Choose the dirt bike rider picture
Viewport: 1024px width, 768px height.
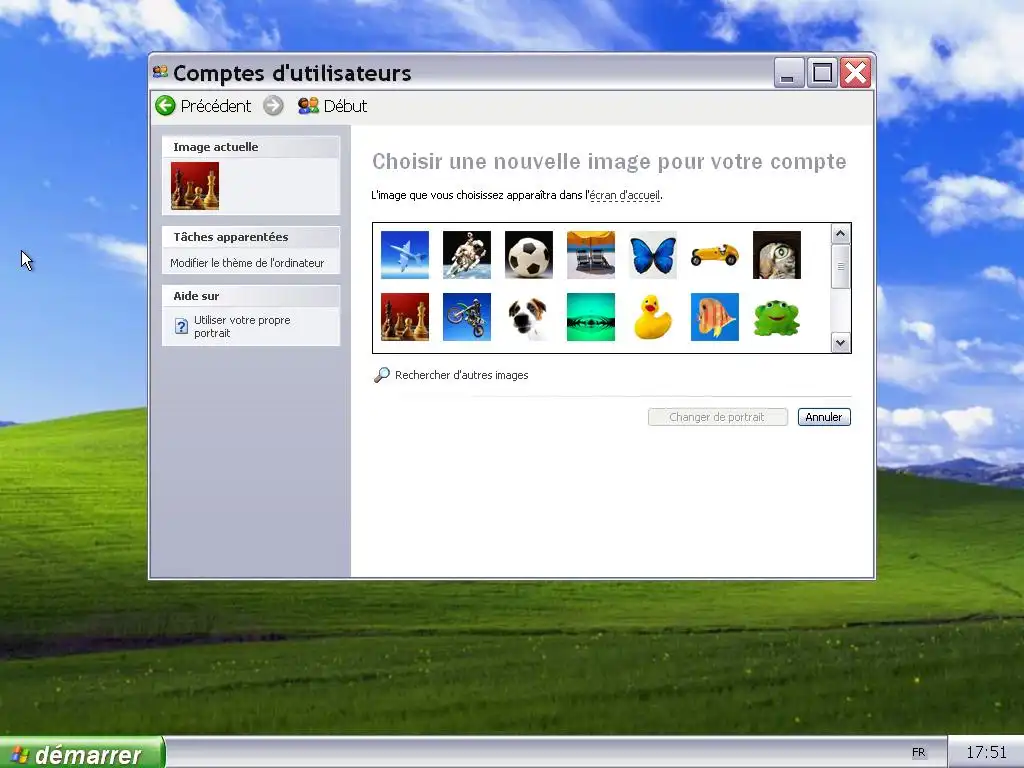(467, 317)
